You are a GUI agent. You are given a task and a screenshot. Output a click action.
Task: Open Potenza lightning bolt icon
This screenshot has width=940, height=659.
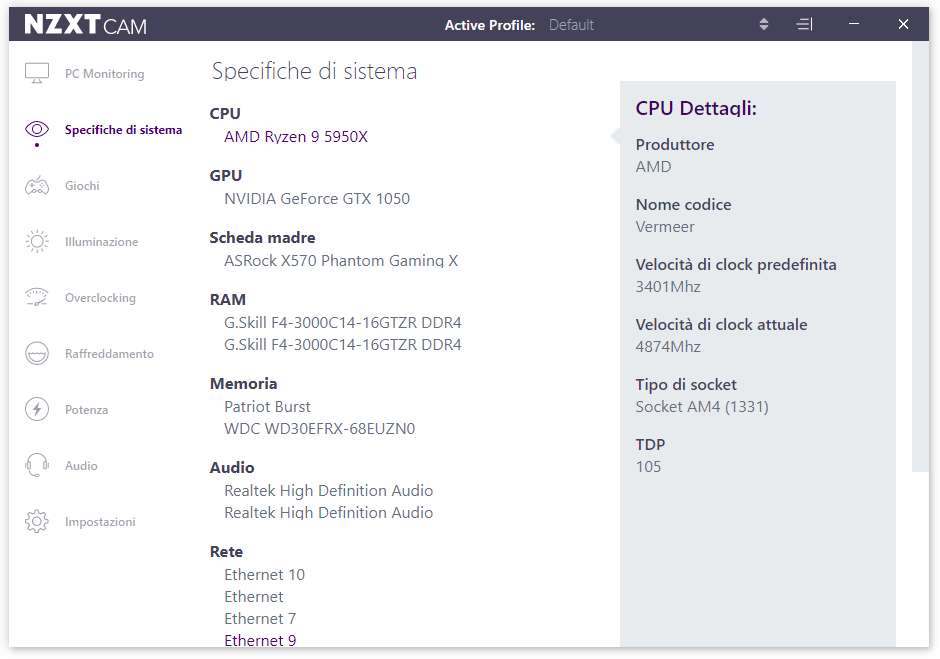click(x=37, y=410)
